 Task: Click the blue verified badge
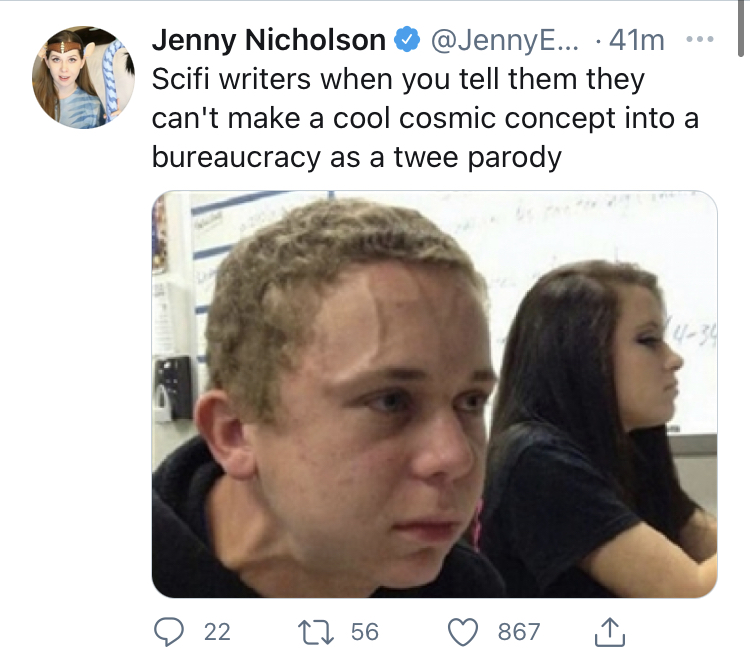(x=405, y=40)
